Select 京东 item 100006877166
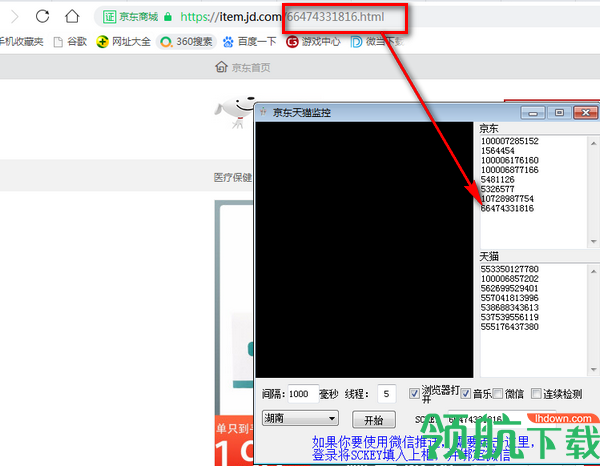 tap(510, 170)
